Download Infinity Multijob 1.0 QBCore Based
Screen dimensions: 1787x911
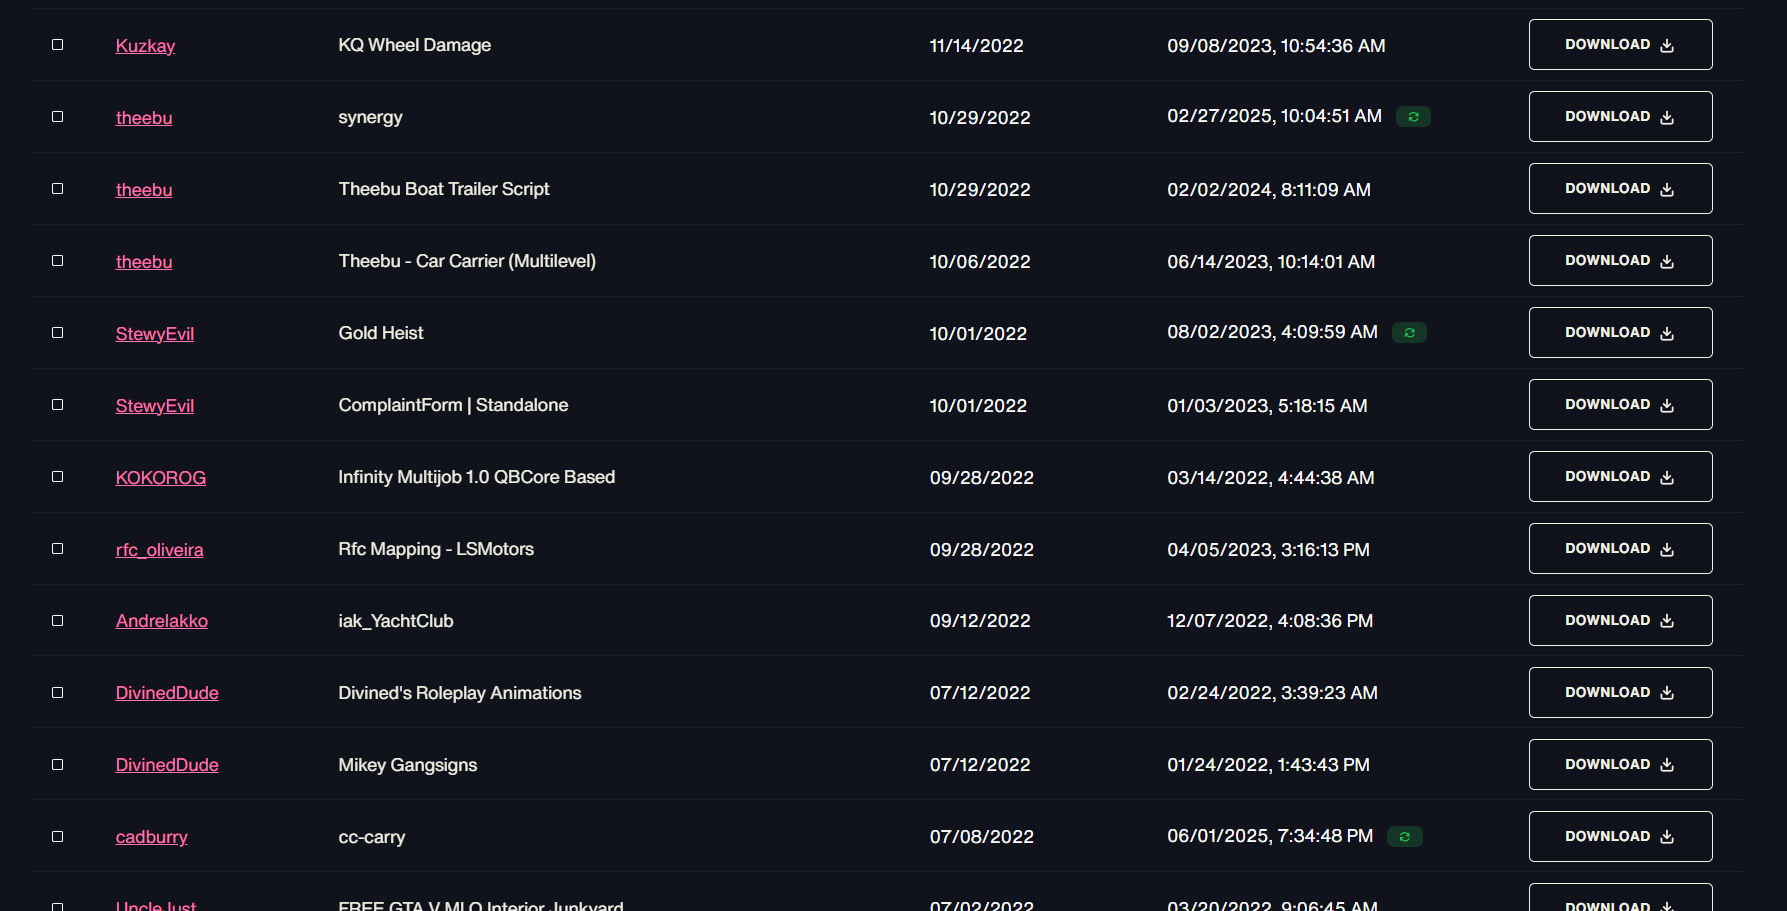[1620, 477]
